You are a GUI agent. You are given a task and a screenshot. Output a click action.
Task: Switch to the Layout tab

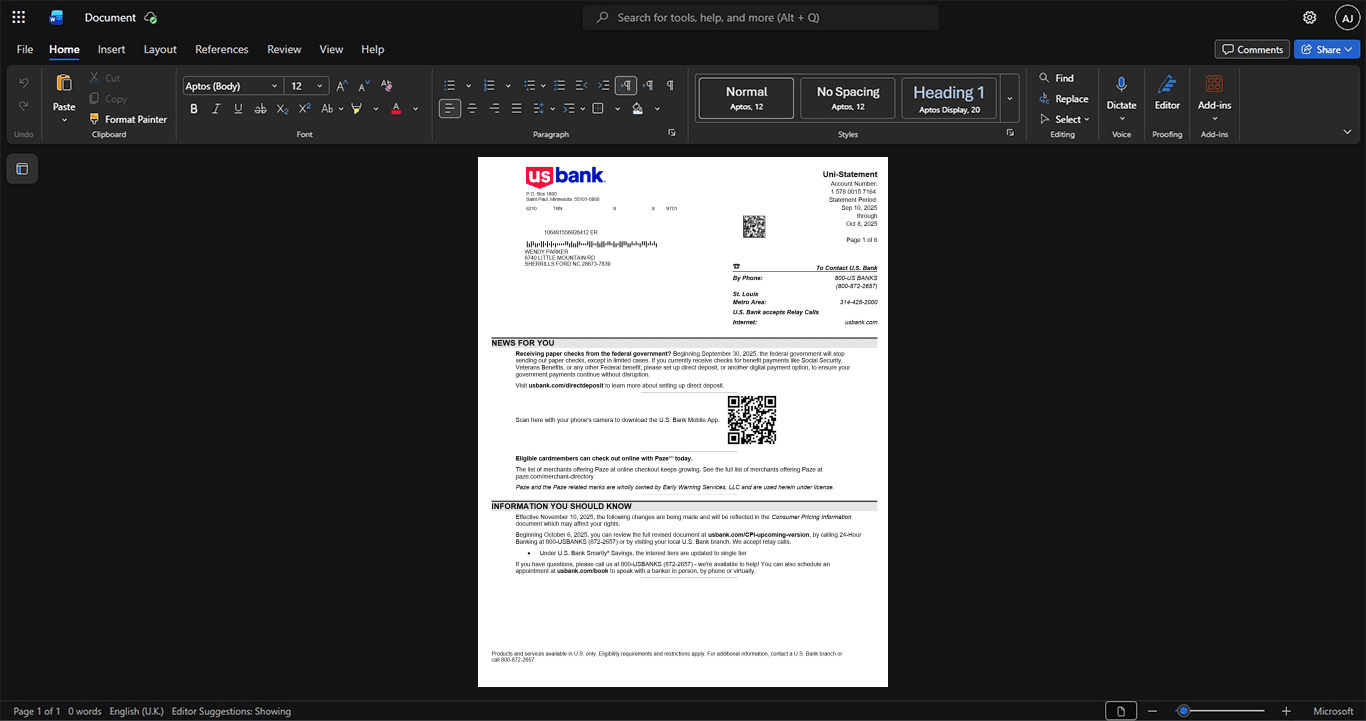[160, 49]
